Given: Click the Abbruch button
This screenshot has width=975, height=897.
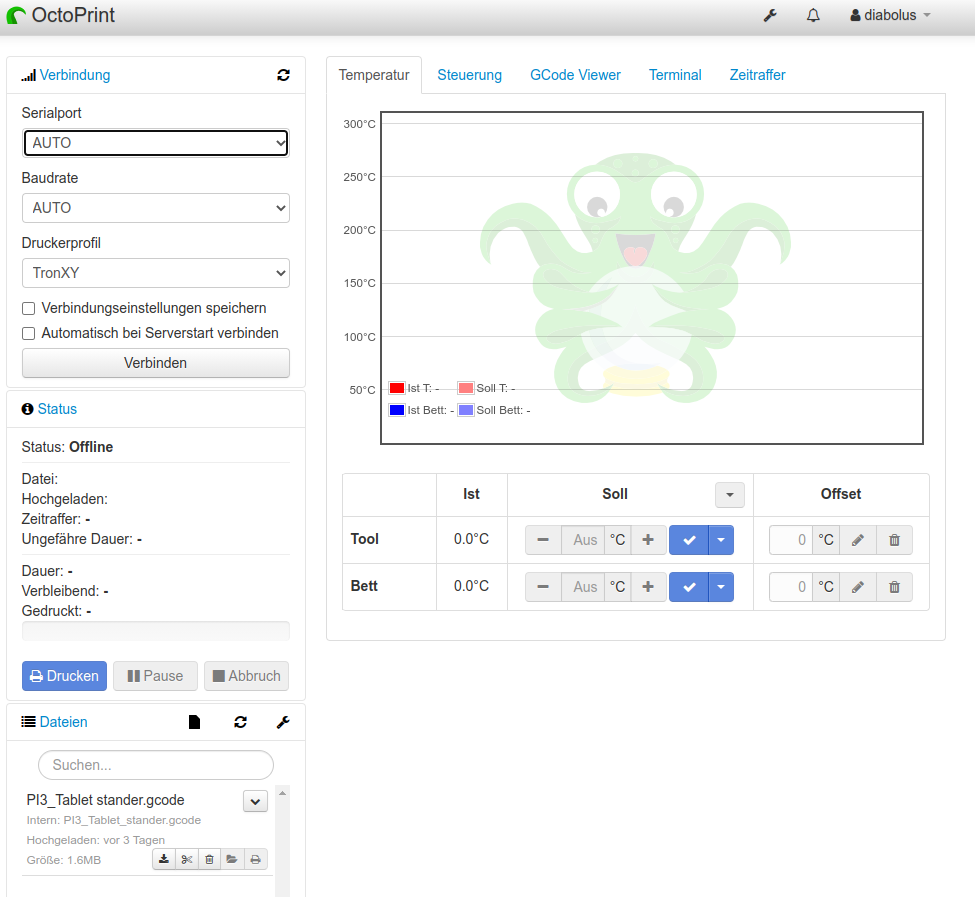Looking at the screenshot, I should 246,676.
